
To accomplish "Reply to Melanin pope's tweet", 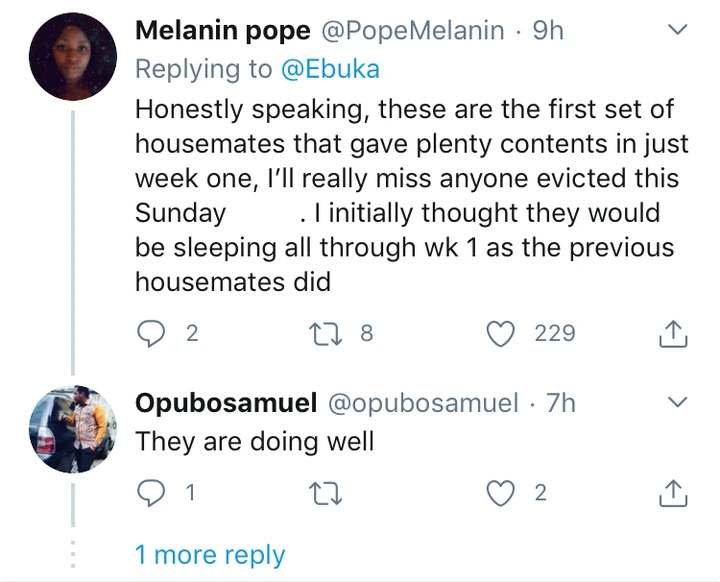I will pyautogui.click(x=151, y=333).
